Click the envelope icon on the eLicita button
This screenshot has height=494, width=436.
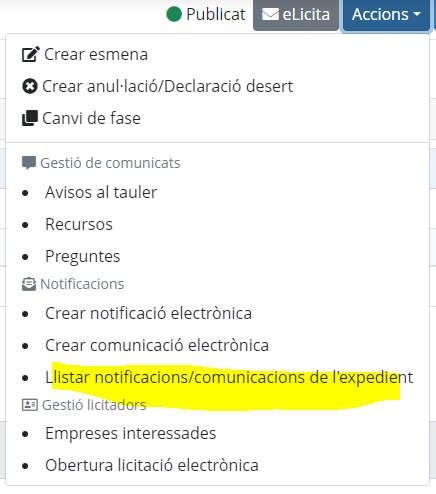click(270, 14)
